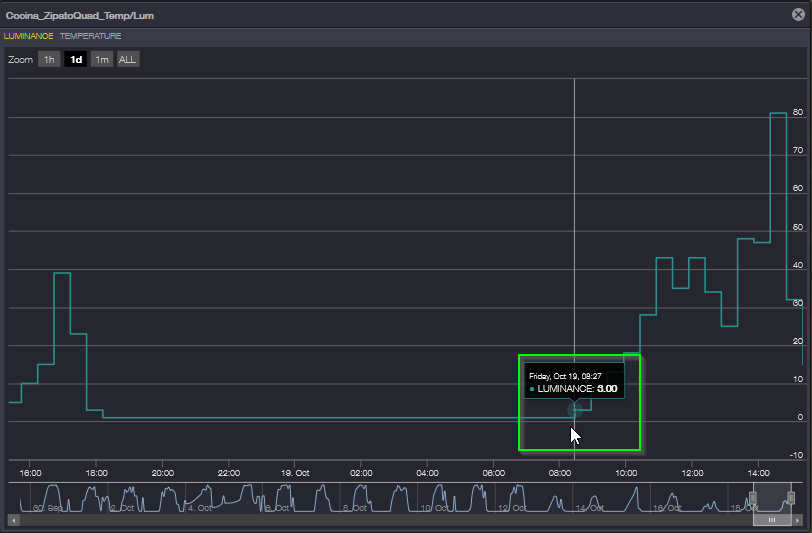Screen dimensions: 812x533
Task: Click the -10 y-axis label
Action: tap(796, 455)
